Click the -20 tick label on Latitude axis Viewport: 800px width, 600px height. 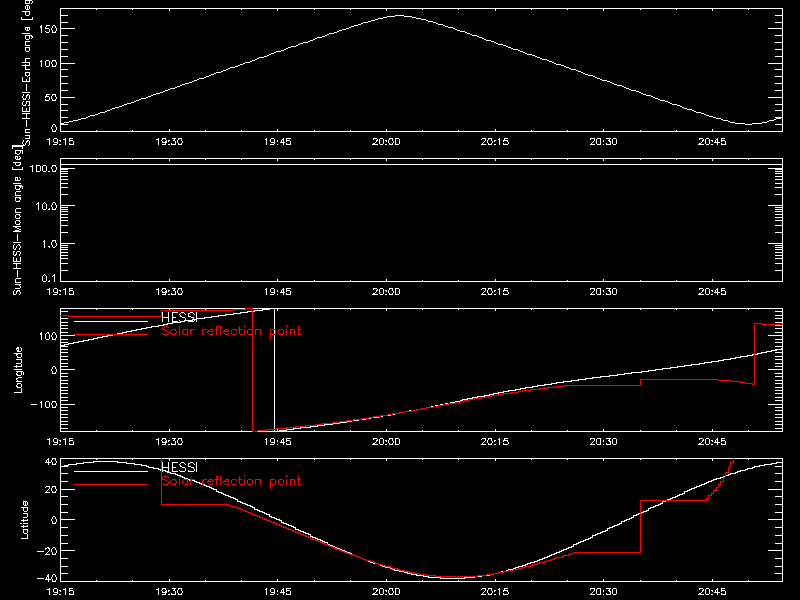pos(47,551)
